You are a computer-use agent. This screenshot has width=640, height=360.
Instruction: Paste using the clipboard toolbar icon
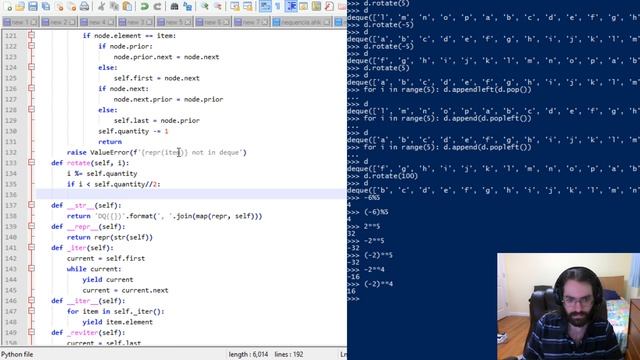(x=127, y=6)
